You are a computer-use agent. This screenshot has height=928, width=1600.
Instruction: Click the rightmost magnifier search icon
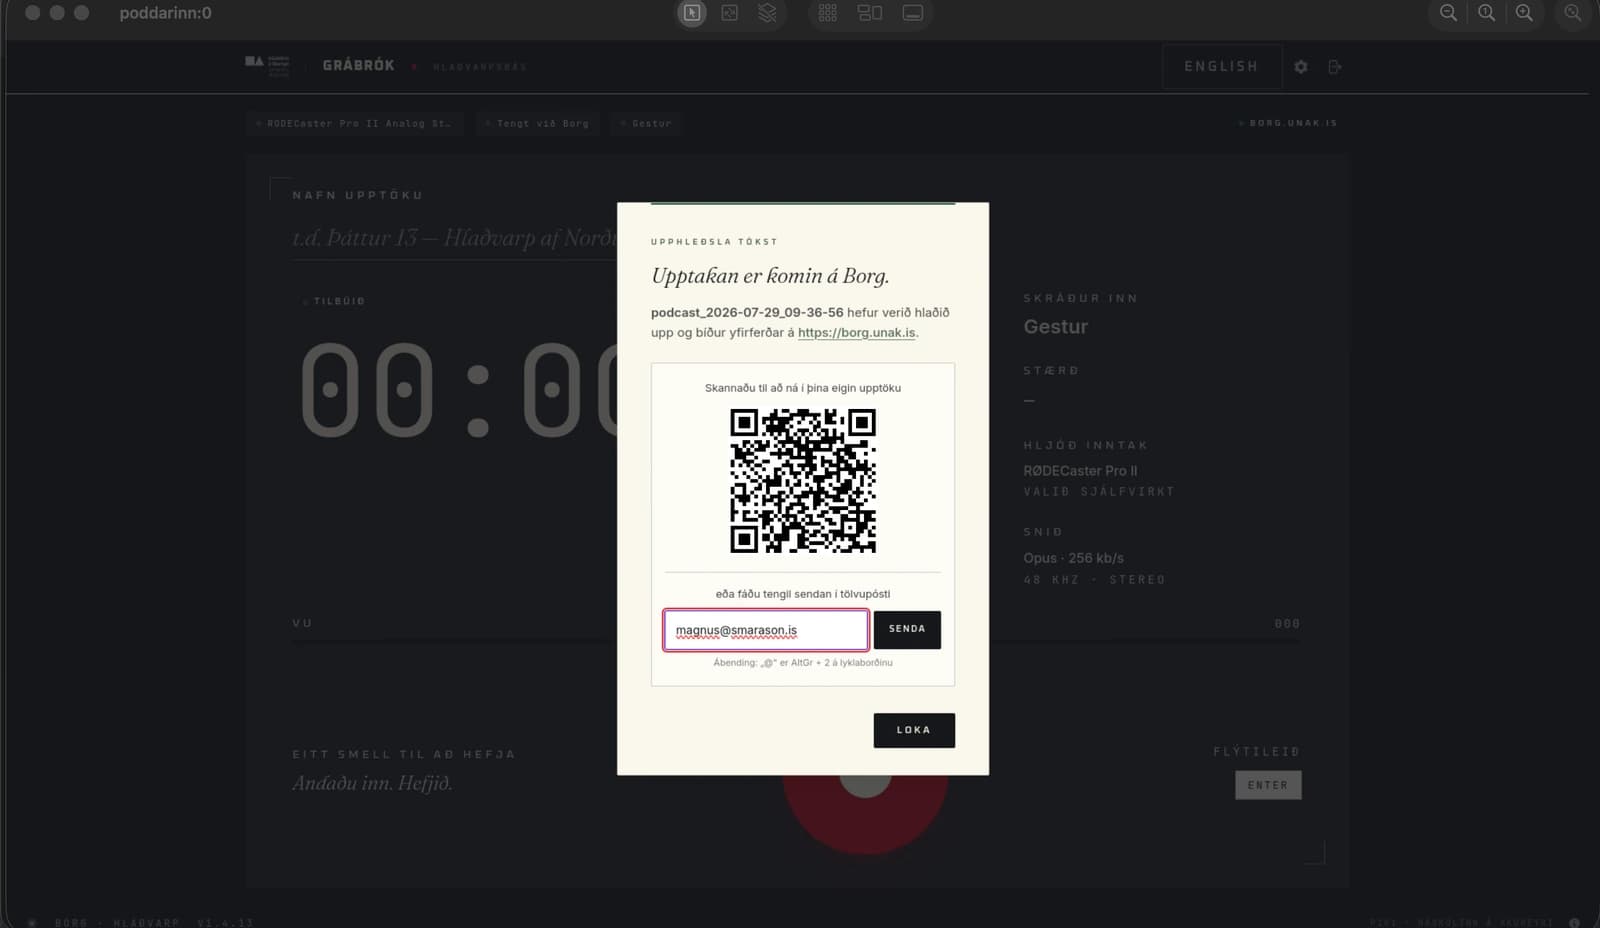[x=1573, y=13]
